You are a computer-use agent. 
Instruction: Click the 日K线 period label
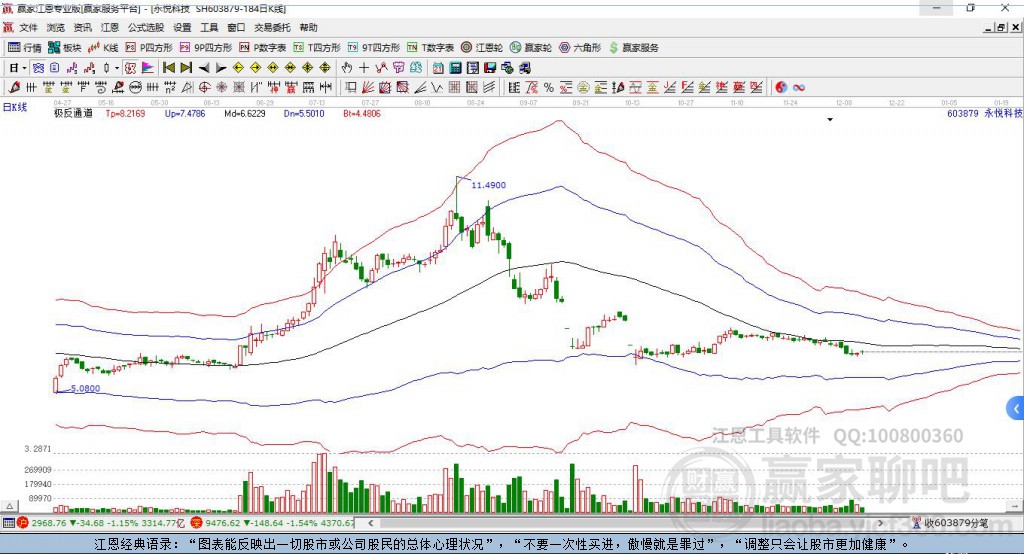[15, 107]
